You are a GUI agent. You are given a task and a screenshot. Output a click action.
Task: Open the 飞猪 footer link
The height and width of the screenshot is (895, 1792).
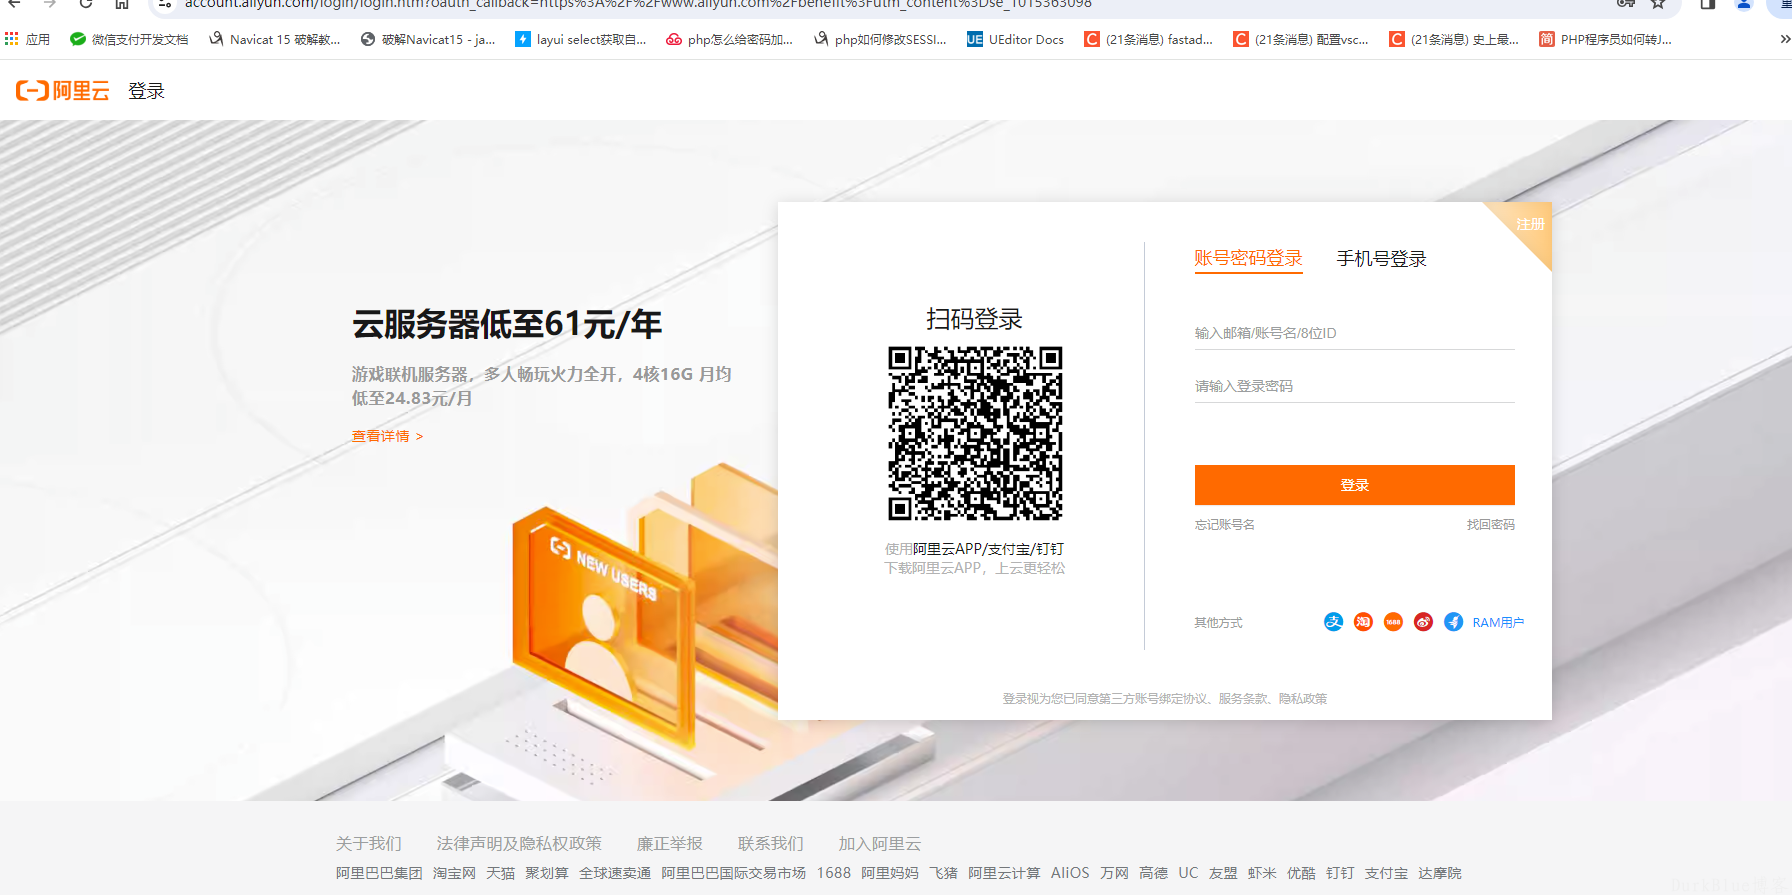(x=943, y=873)
